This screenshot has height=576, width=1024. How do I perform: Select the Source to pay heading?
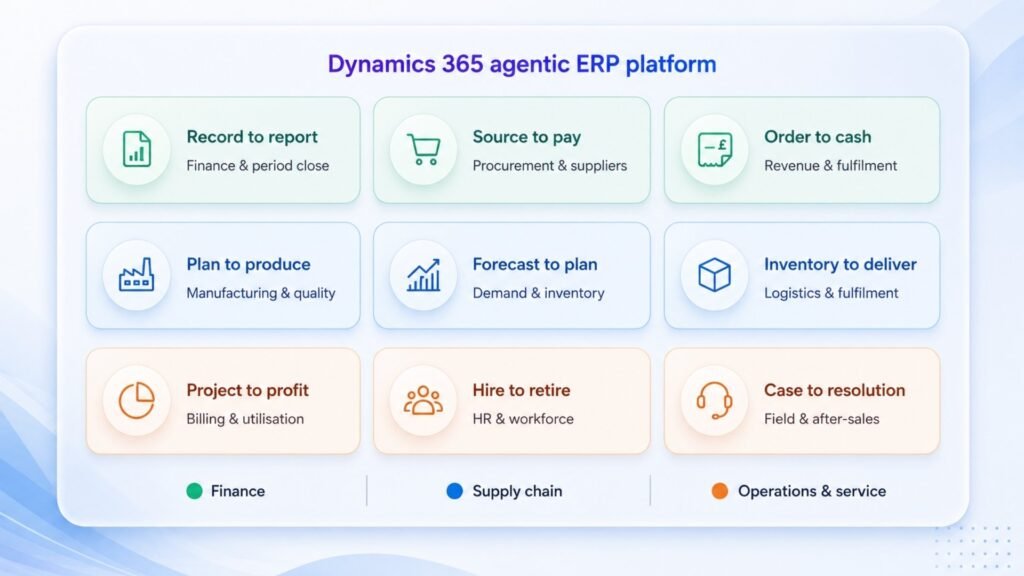526,137
